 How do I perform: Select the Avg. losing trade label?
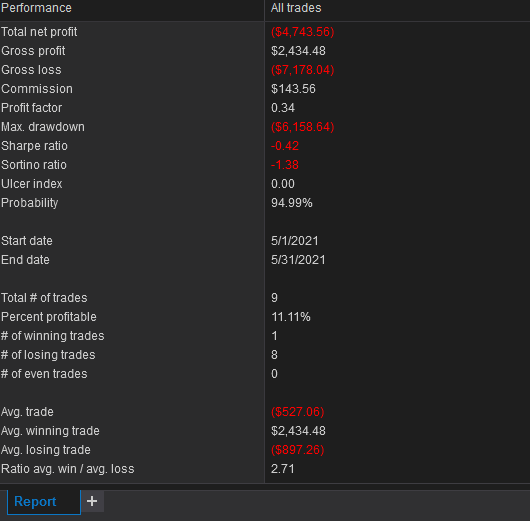[46, 450]
